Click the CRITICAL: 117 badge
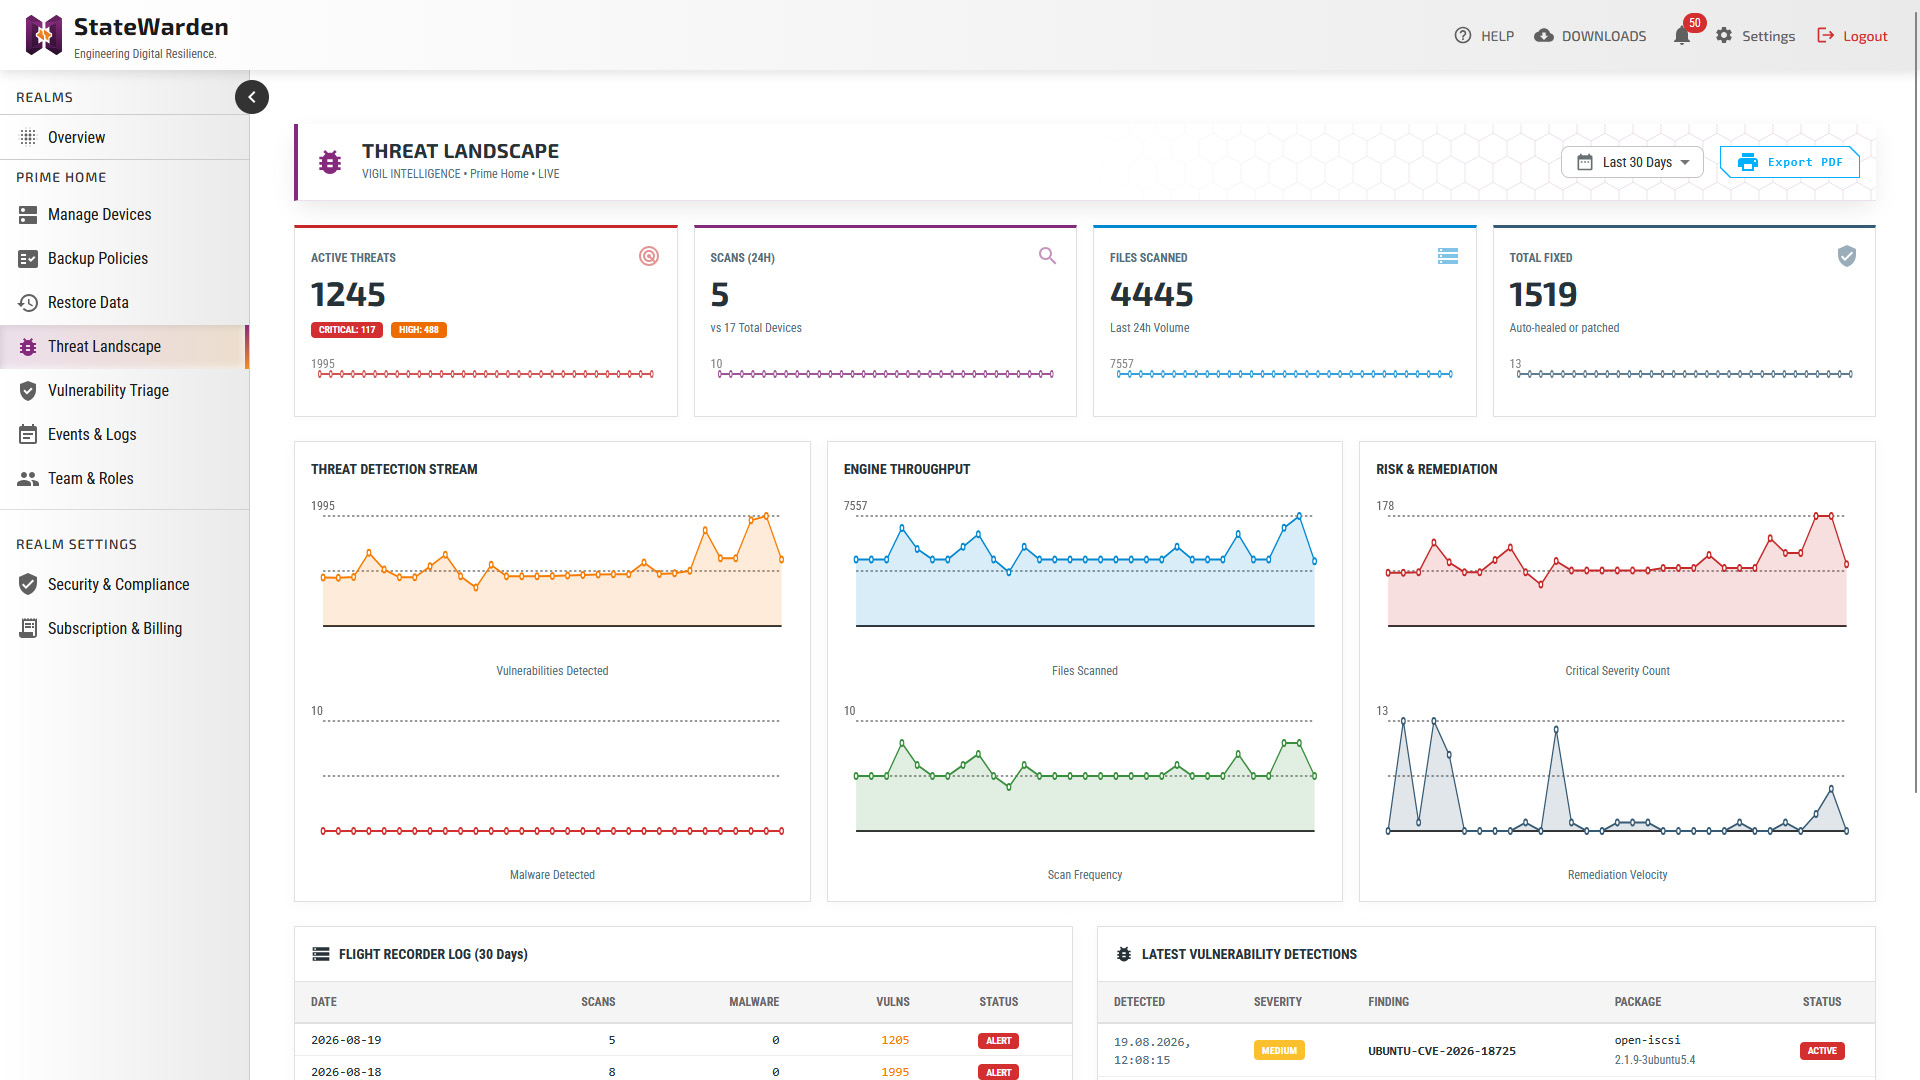This screenshot has height=1080, width=1920. coord(347,330)
